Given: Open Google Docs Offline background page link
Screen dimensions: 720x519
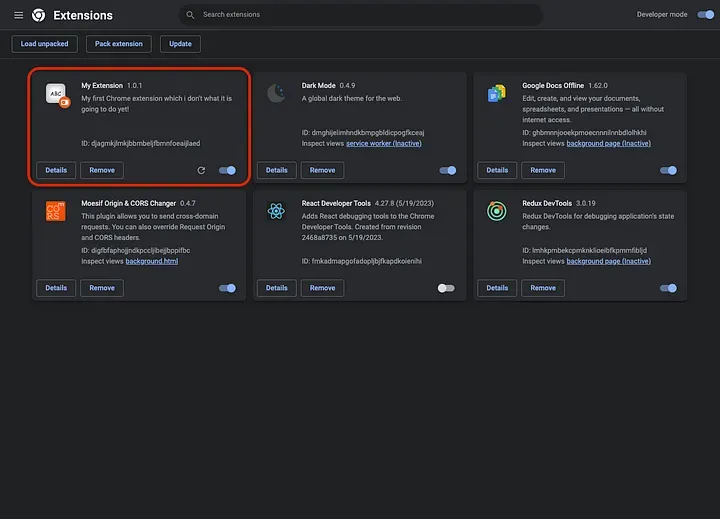Looking at the screenshot, I should click(608, 143).
